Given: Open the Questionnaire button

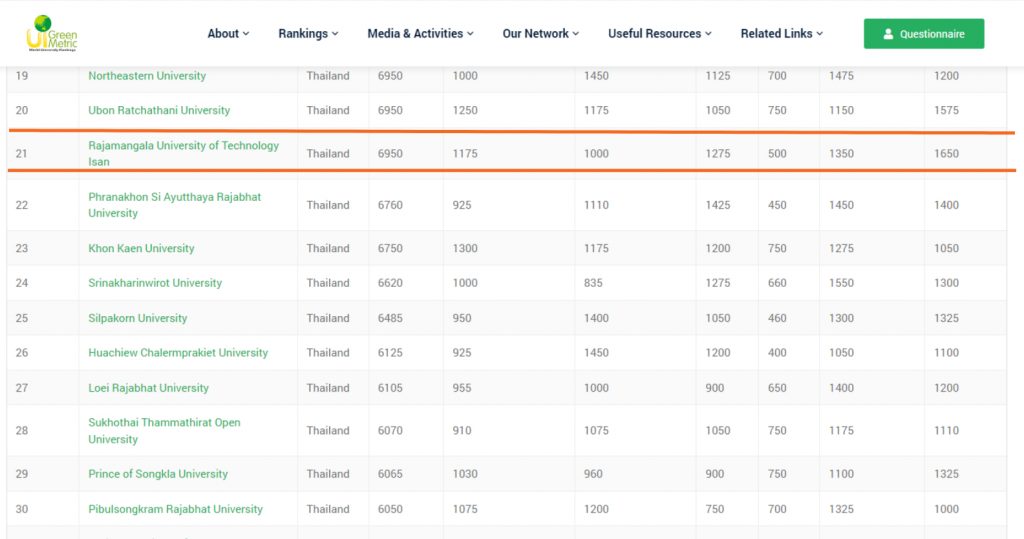Looking at the screenshot, I should pyautogui.click(x=923, y=34).
